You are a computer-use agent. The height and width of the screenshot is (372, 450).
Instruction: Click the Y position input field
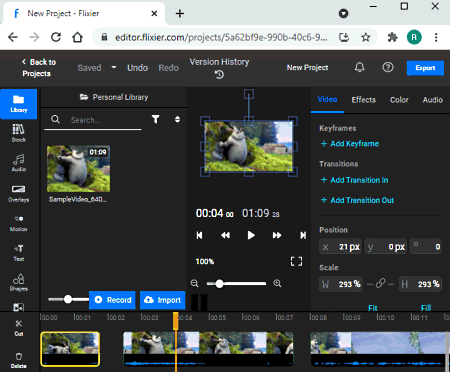[385, 247]
